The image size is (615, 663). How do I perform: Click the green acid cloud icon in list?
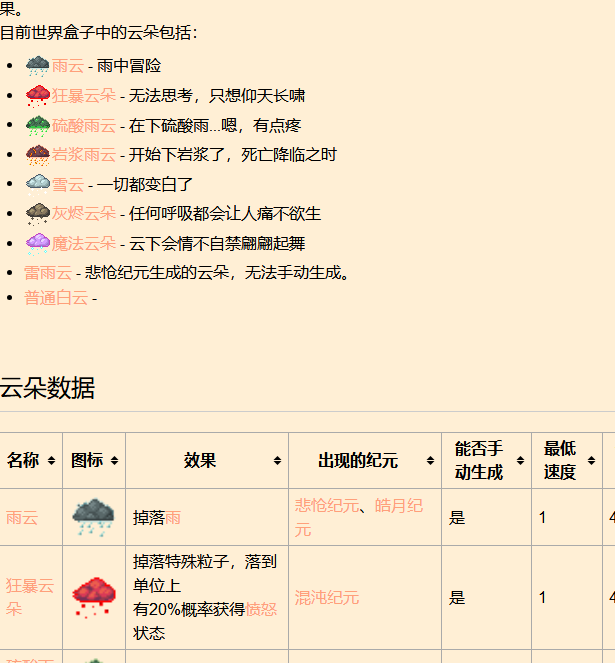pyautogui.click(x=38, y=126)
